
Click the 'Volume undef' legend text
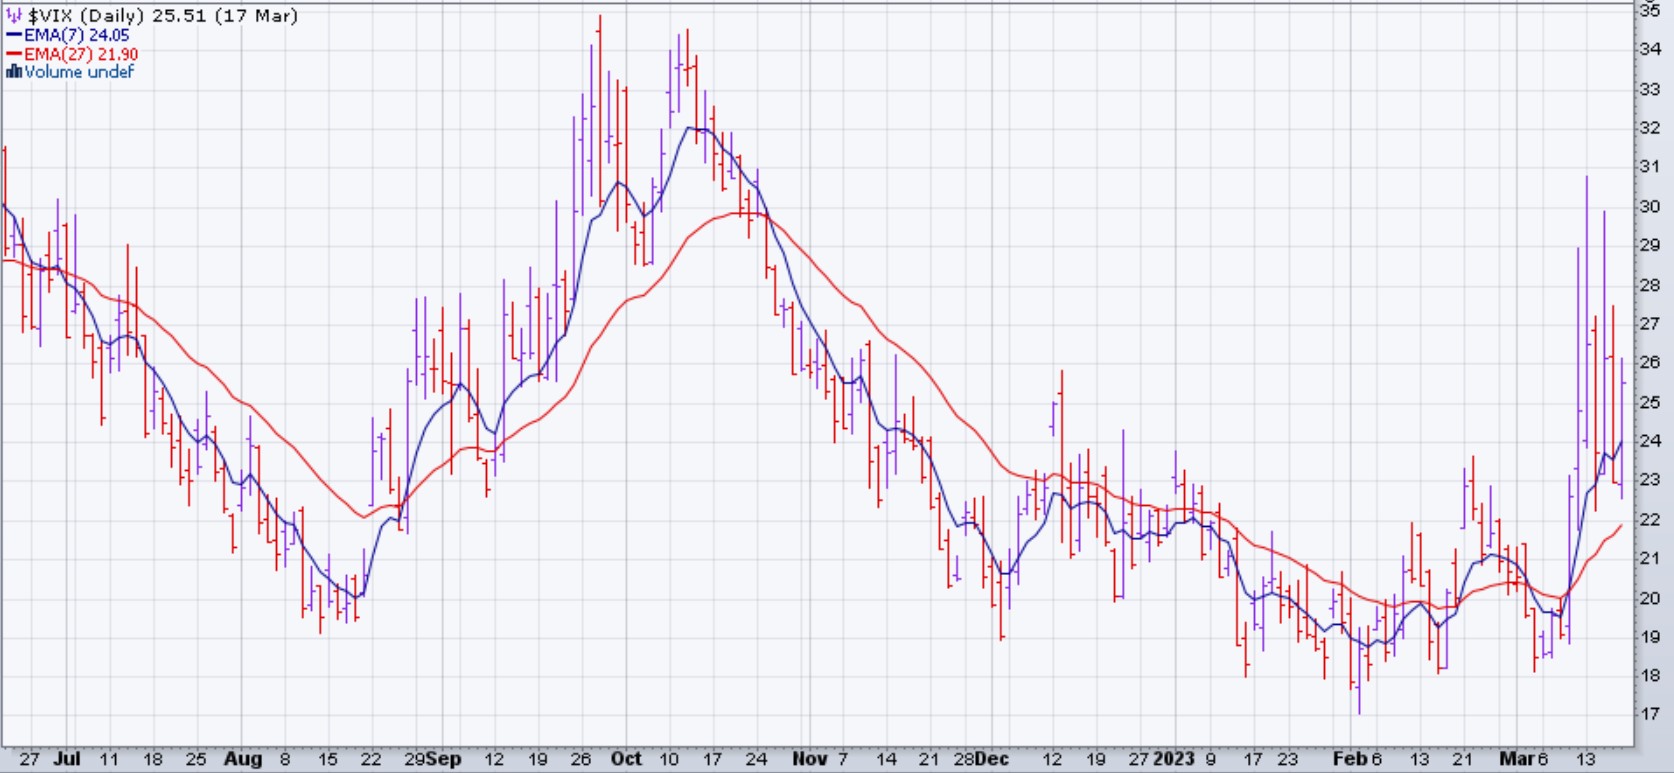coord(79,72)
